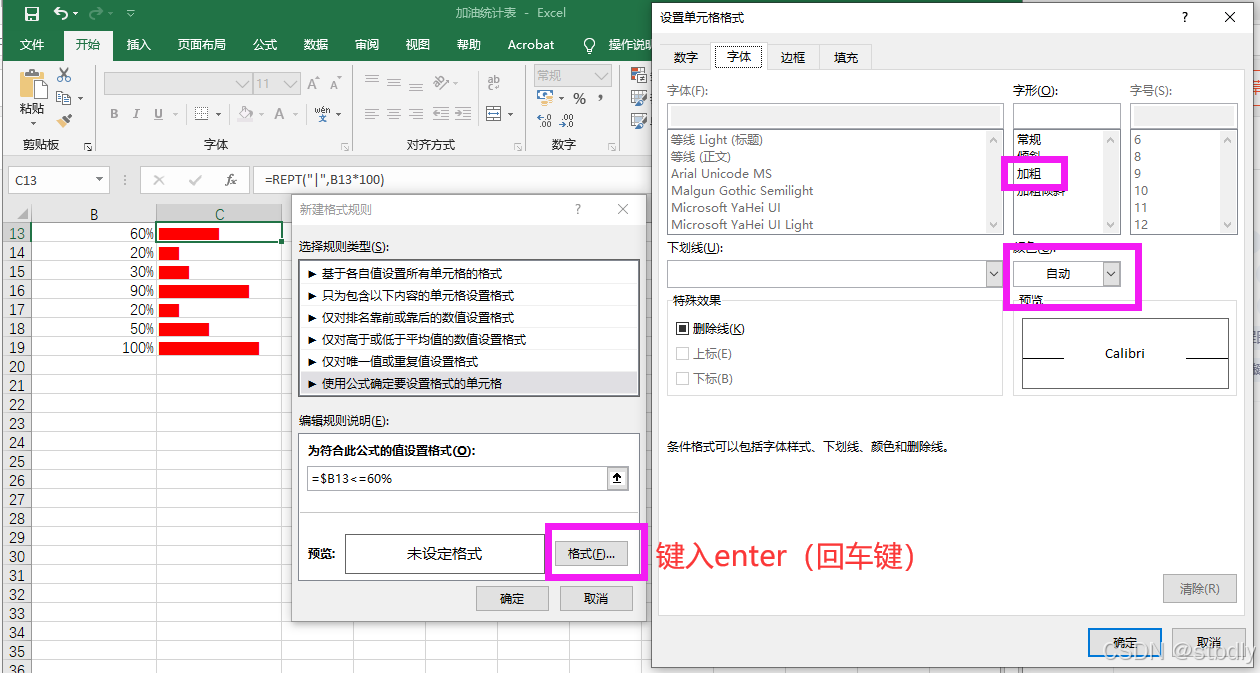Click the Undo arrow icon
Screen dimensions: 1260x673
(x=61, y=13)
